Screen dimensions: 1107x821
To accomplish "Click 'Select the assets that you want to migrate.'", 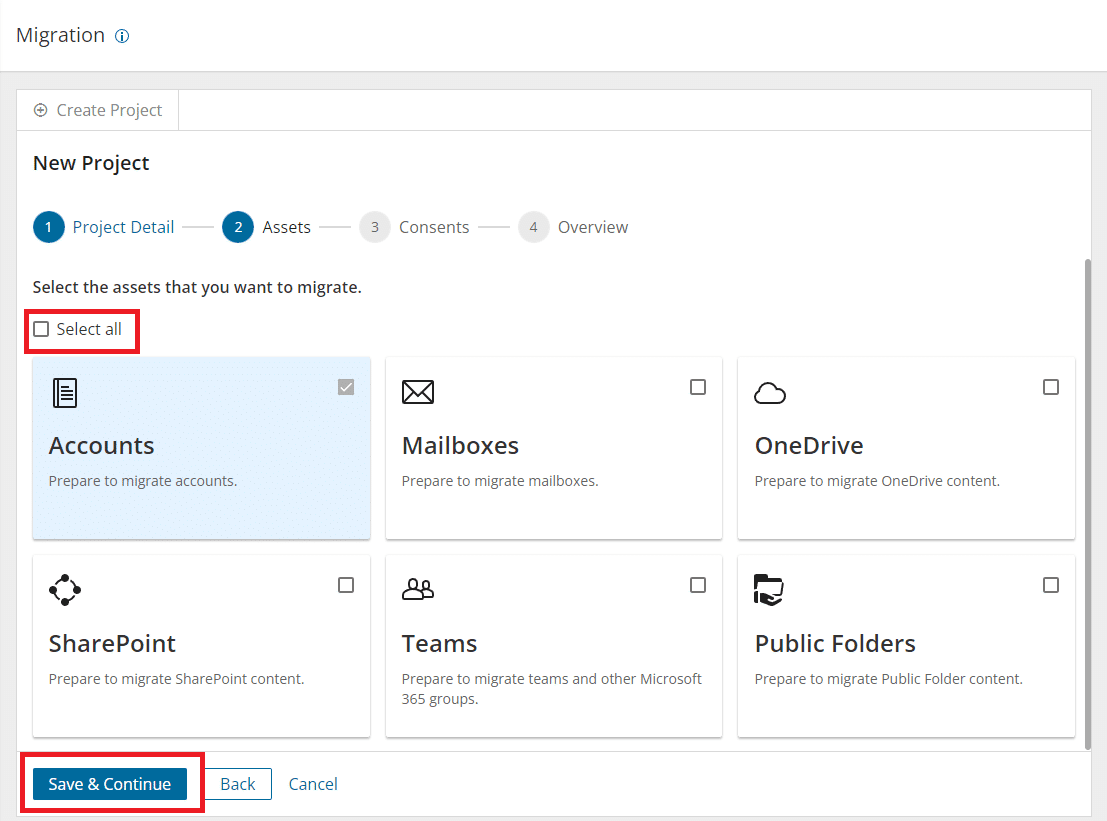I will [x=197, y=287].
